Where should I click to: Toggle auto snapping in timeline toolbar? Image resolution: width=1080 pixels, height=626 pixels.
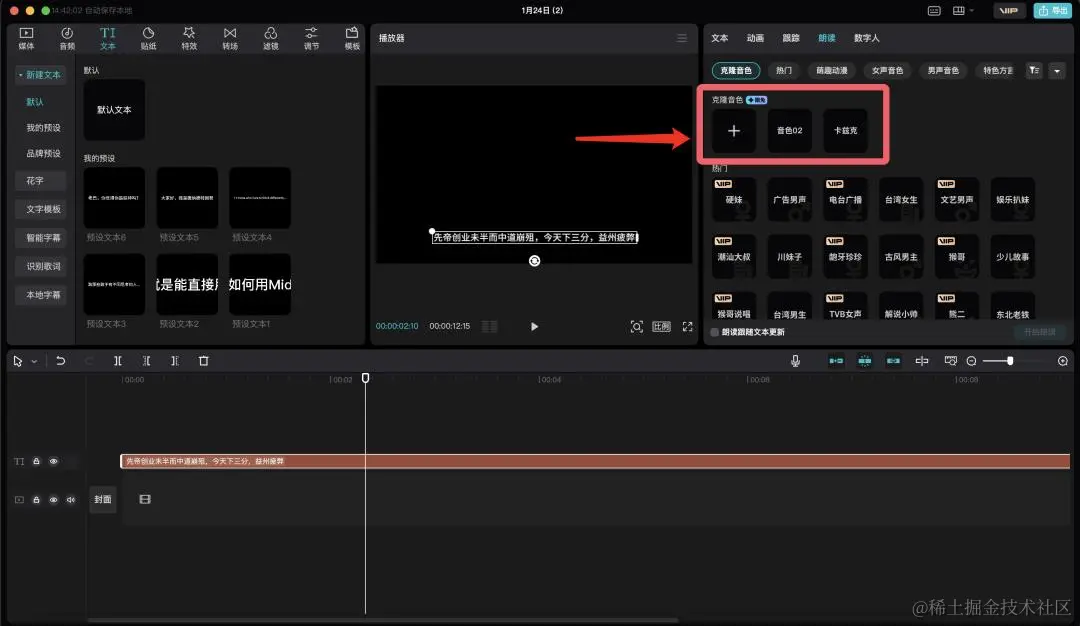(864, 361)
